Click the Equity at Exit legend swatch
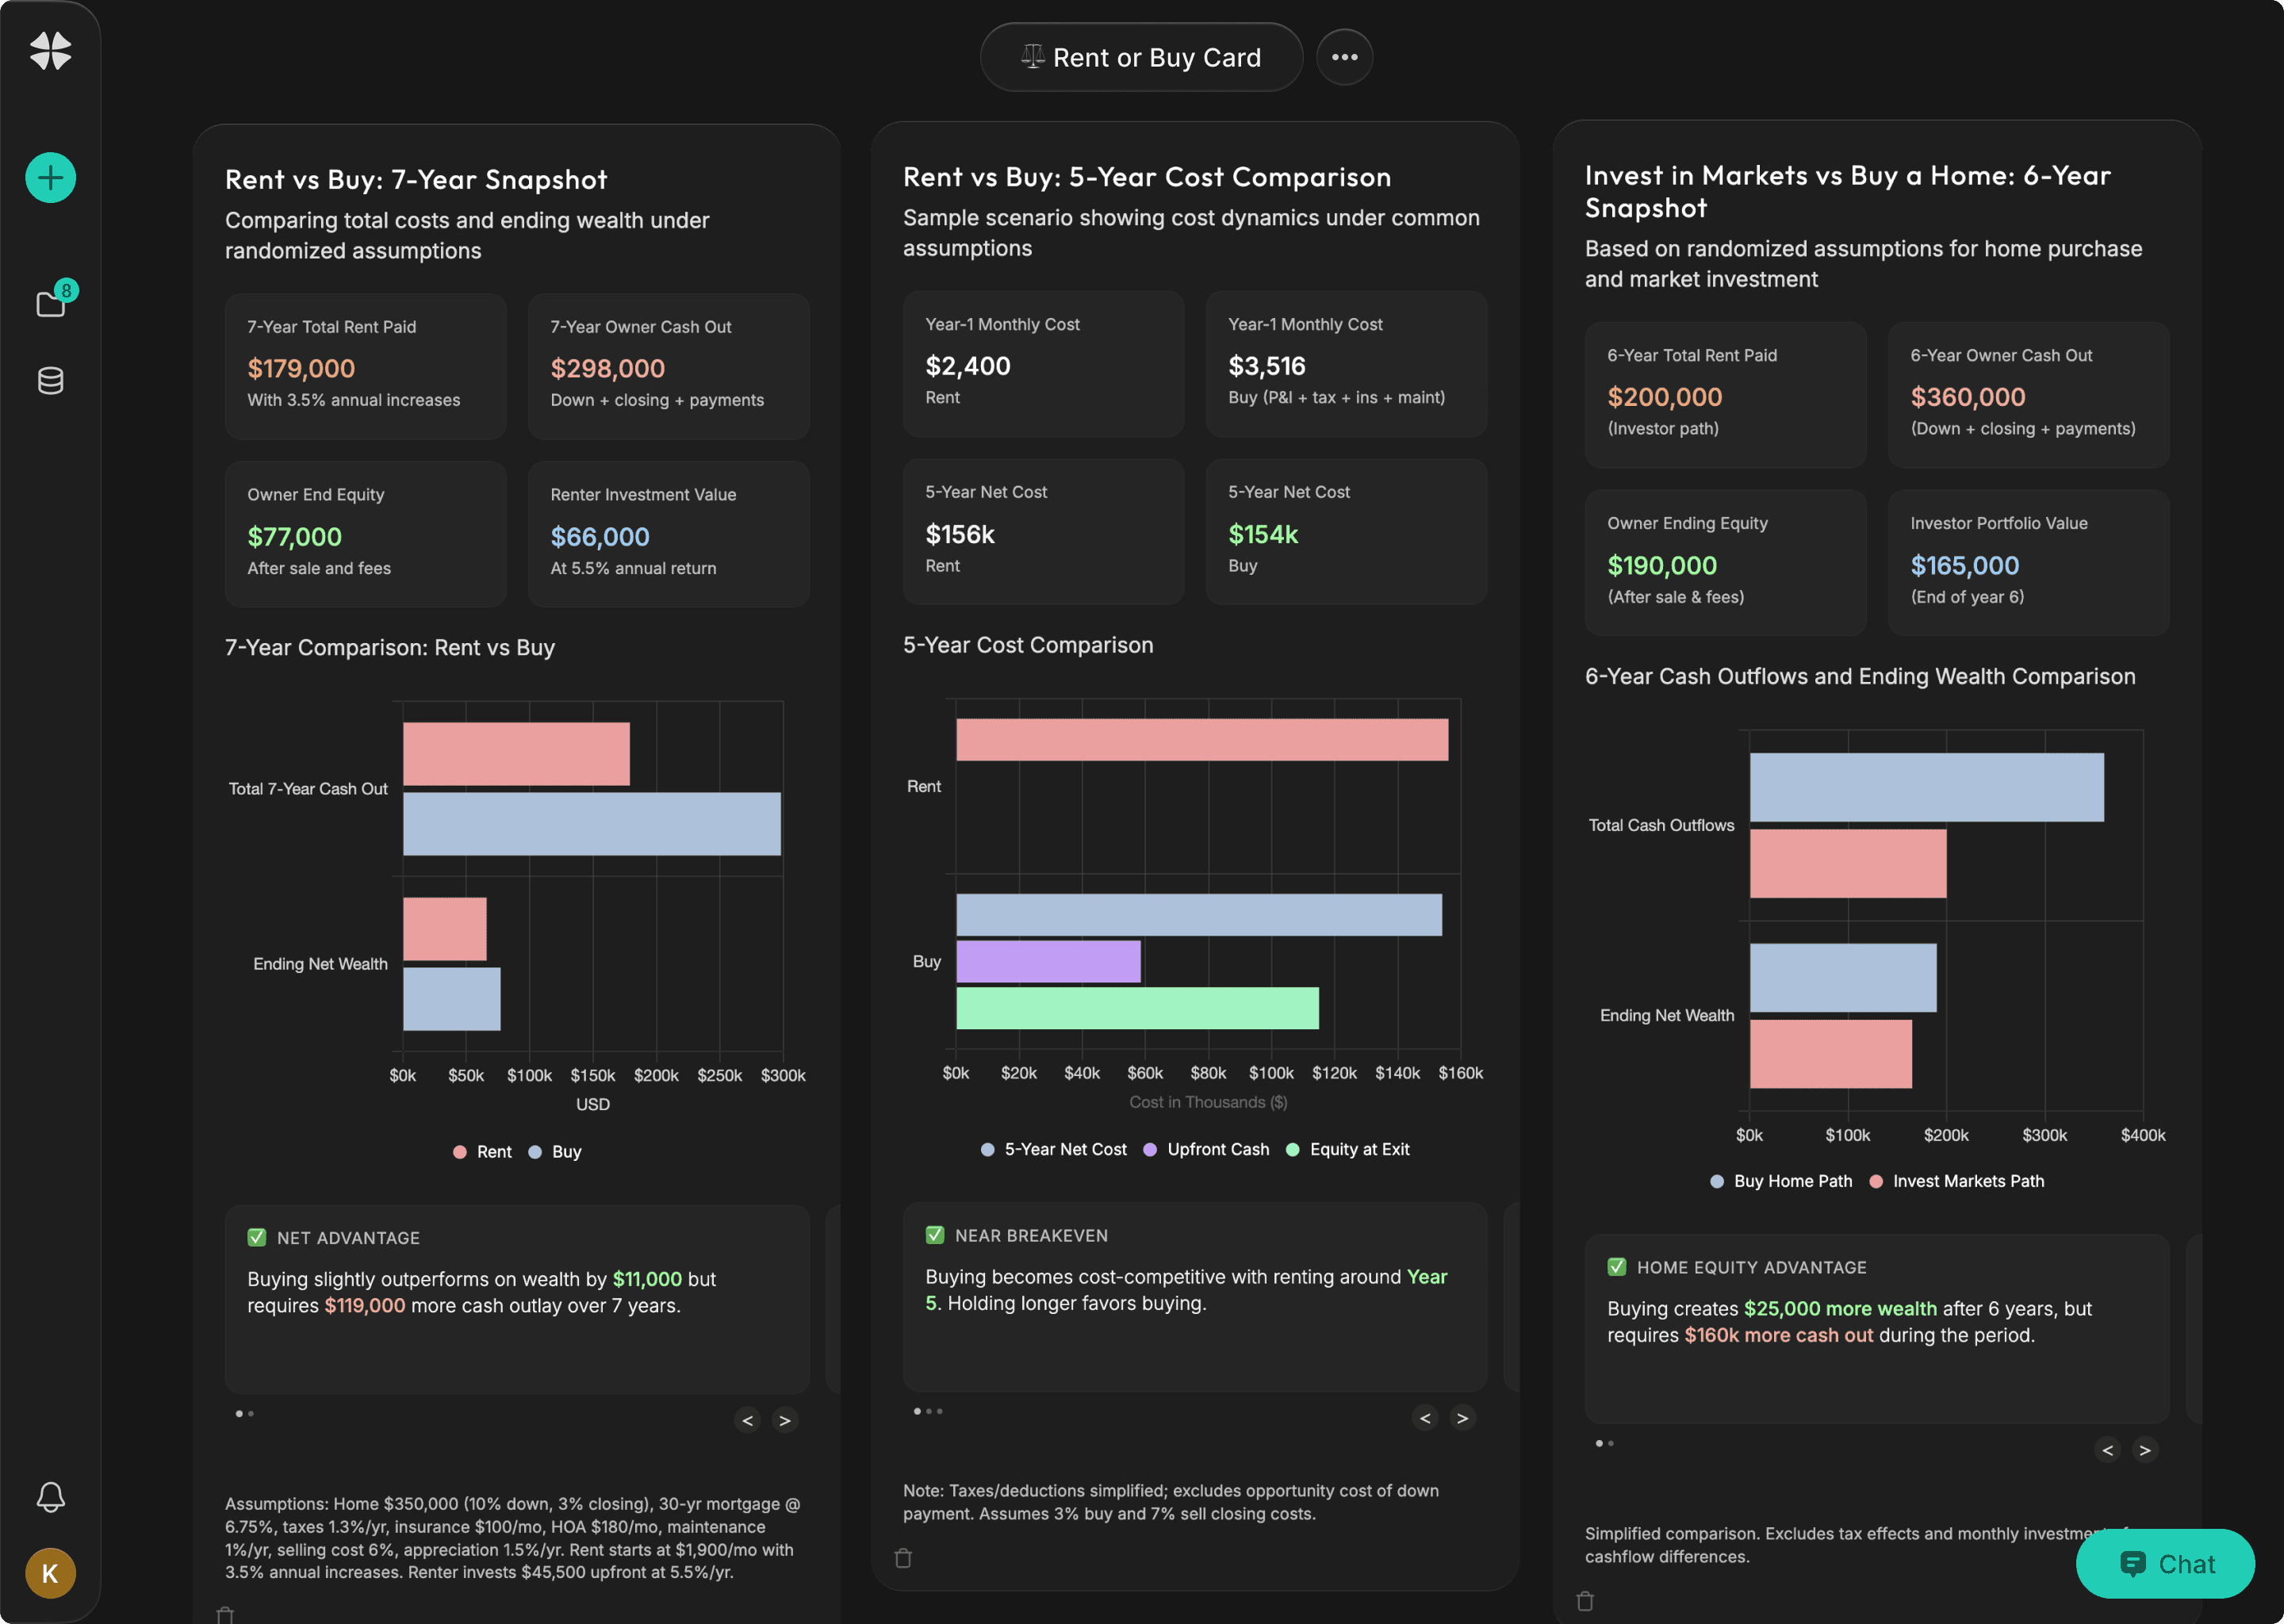This screenshot has width=2284, height=1624. pos(1292,1150)
